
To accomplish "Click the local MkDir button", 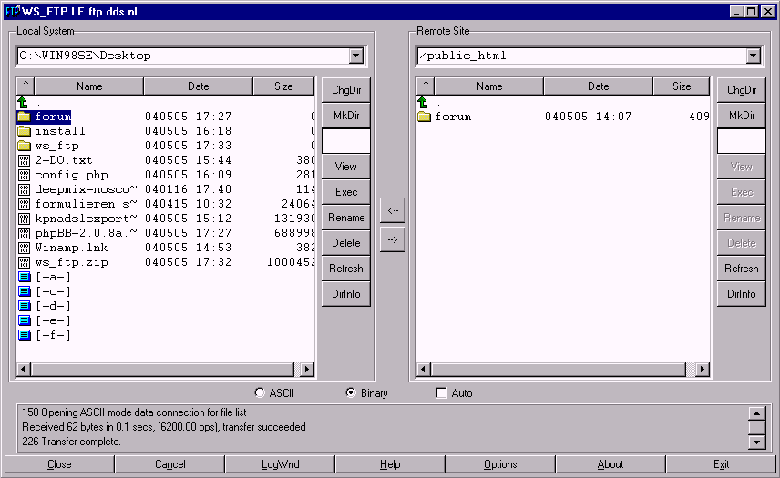I will [x=346, y=115].
